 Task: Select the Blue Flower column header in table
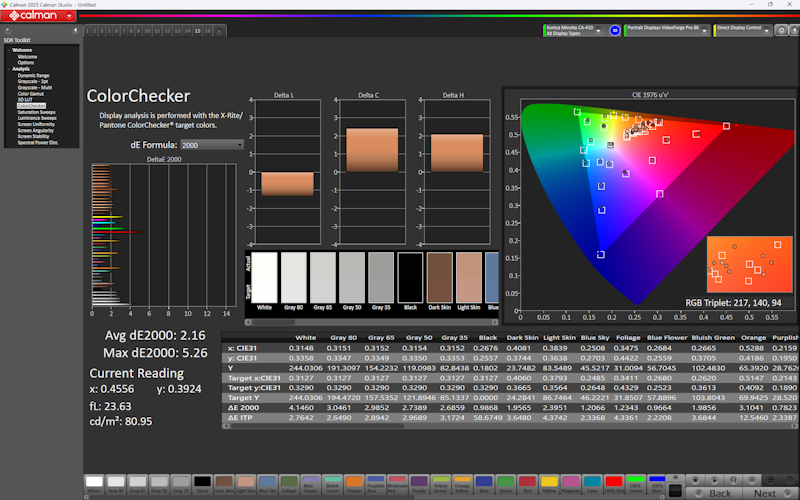point(667,338)
